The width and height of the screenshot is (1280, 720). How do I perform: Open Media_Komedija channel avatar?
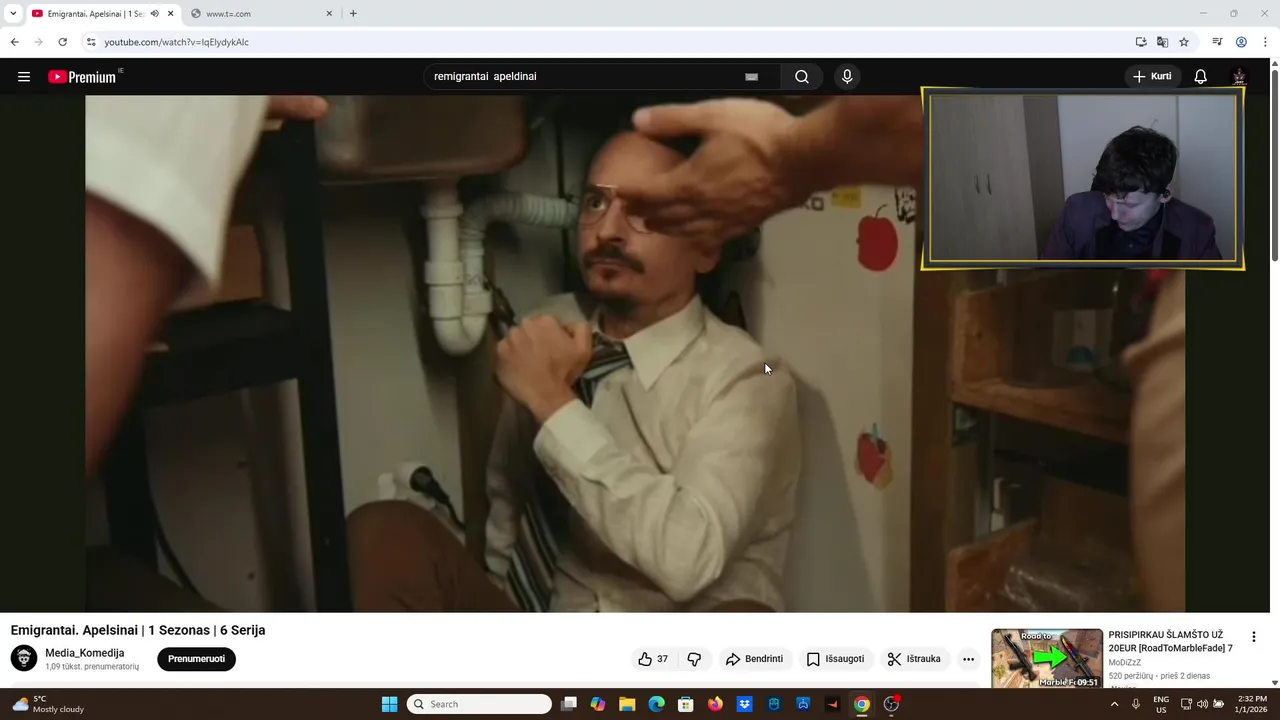pos(24,658)
